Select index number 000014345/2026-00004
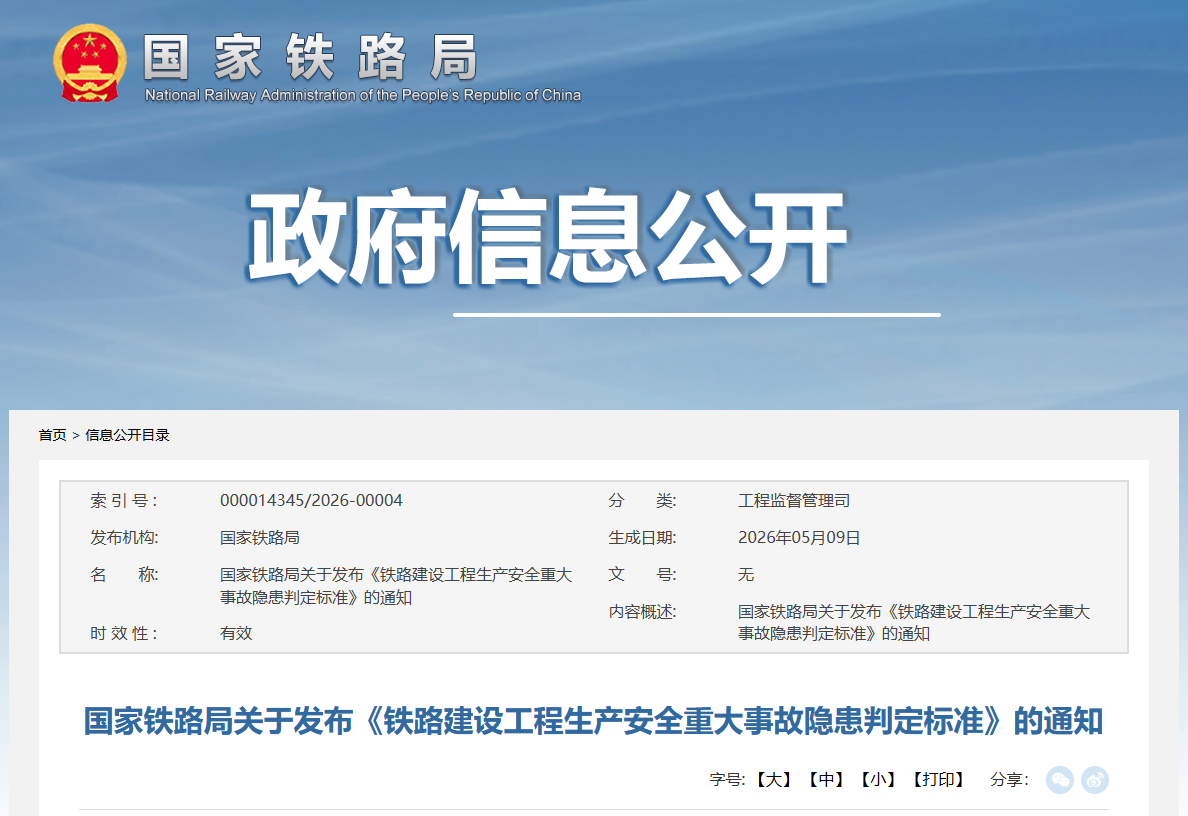 pos(311,500)
